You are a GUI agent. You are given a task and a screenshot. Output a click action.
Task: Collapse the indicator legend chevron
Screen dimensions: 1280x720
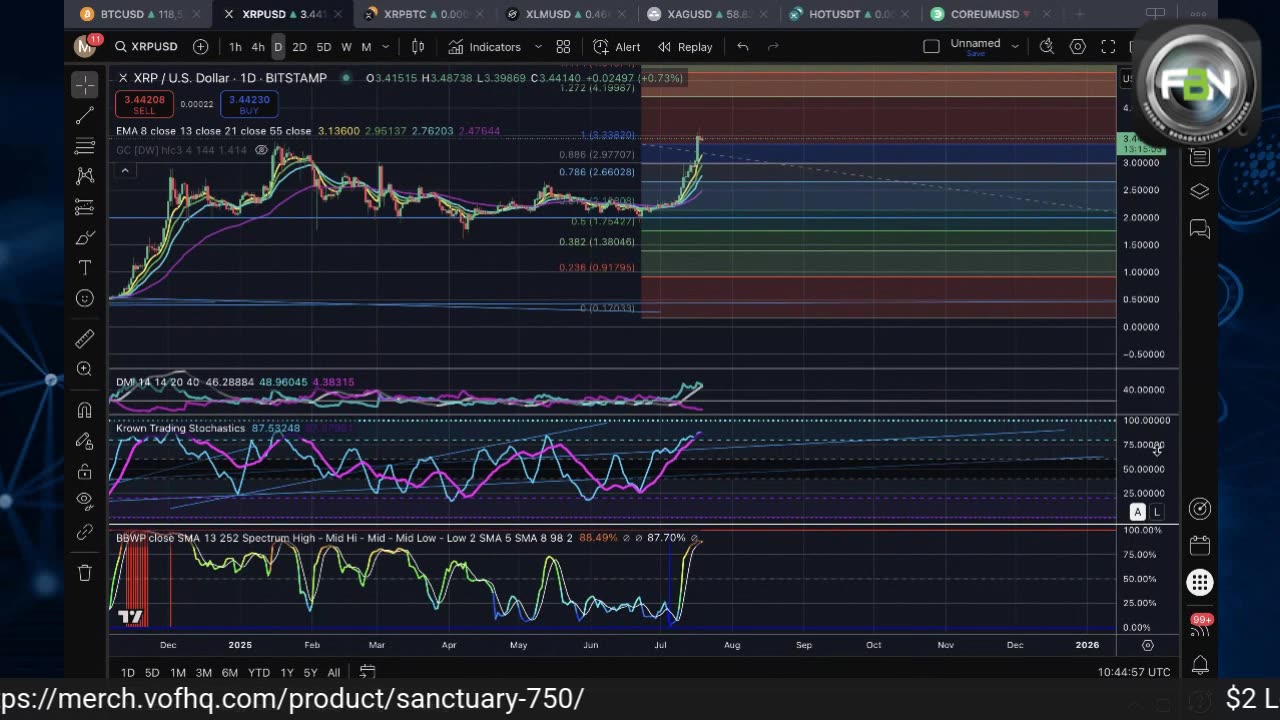125,171
